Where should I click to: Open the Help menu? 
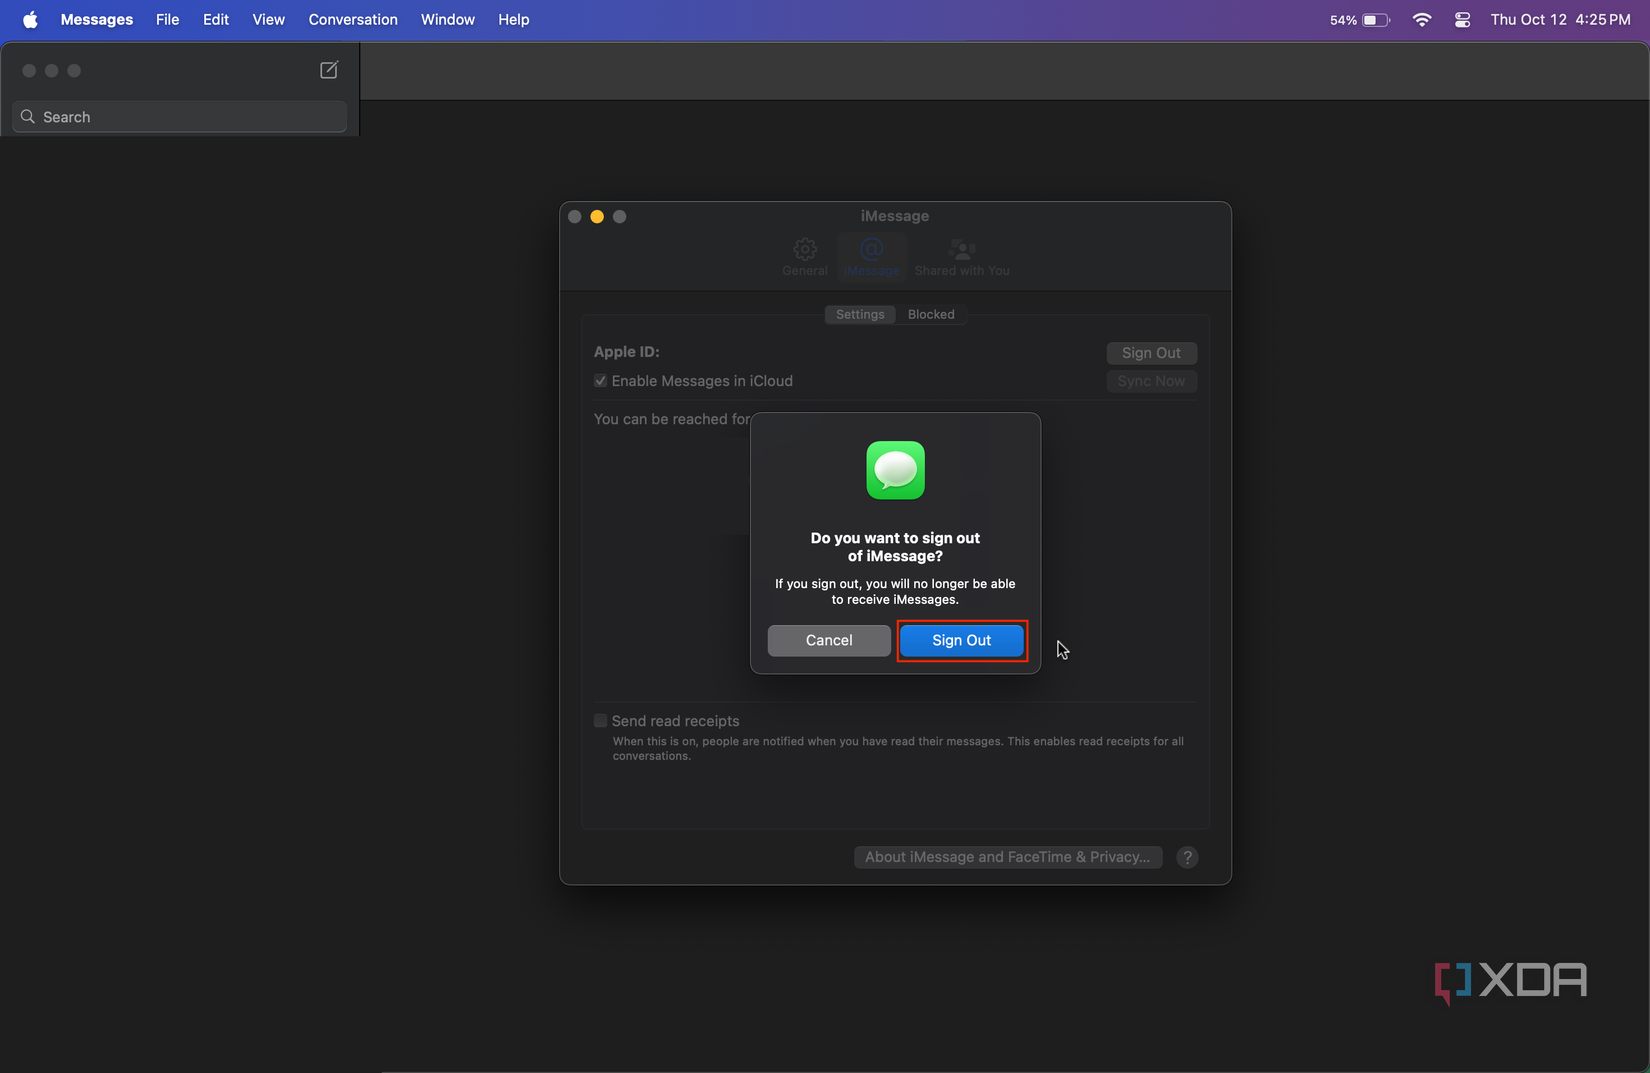coord(514,19)
